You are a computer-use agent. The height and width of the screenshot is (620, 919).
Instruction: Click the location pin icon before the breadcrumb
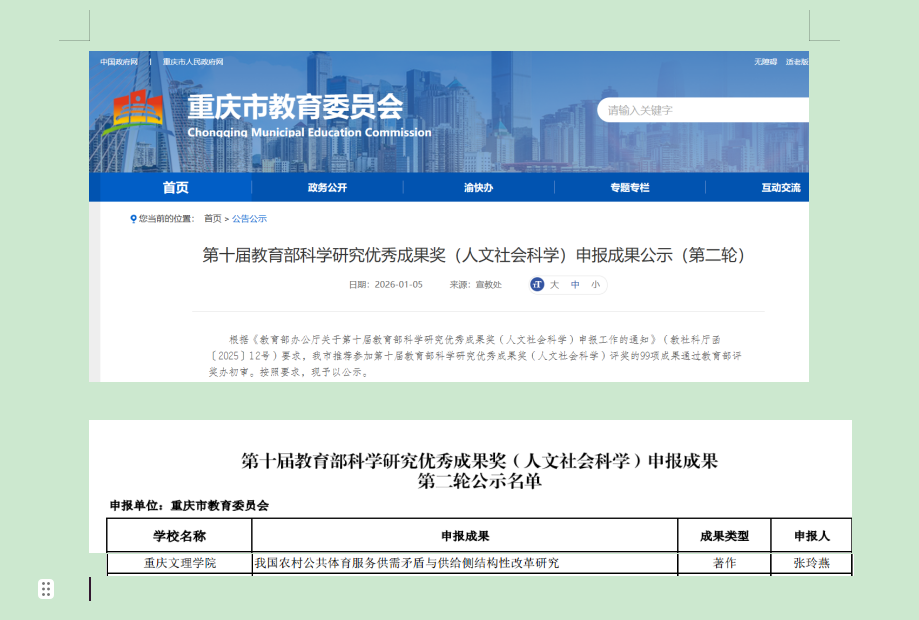point(133,218)
